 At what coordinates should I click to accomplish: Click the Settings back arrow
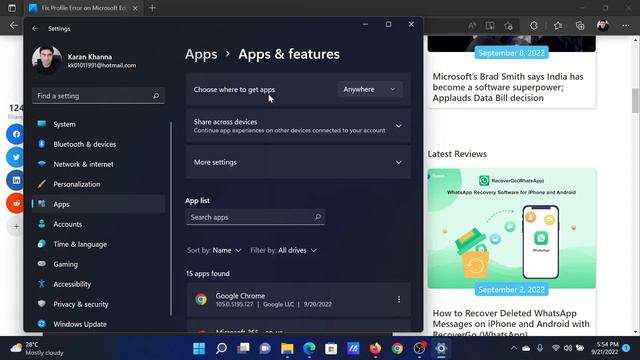(x=35, y=29)
